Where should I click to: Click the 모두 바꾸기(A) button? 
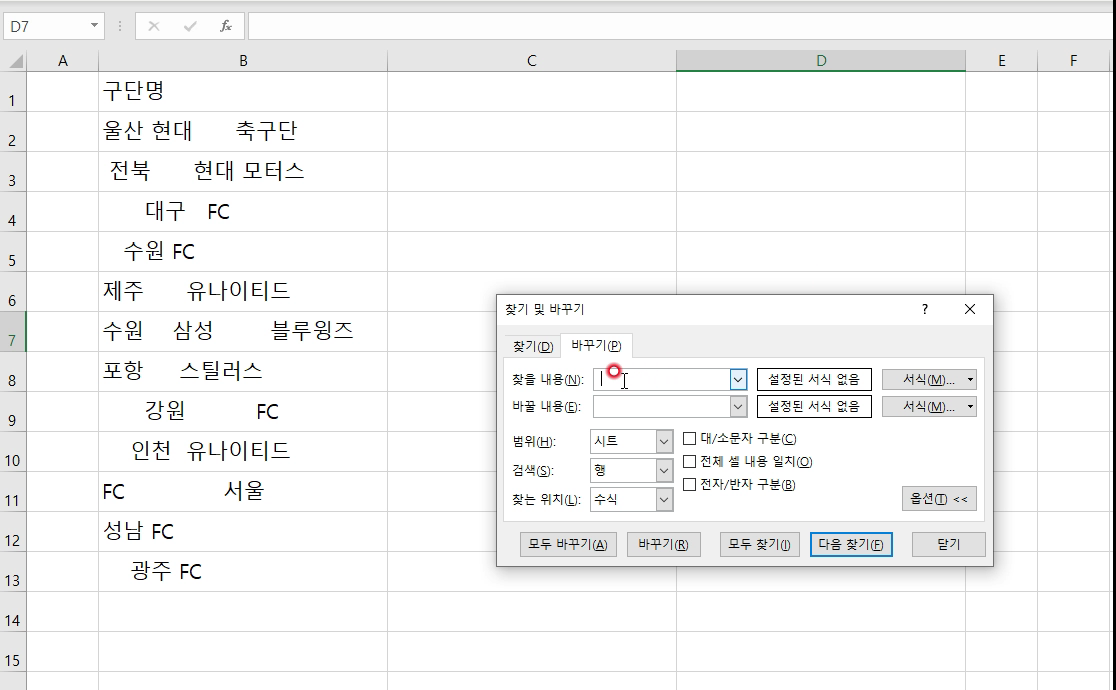tap(568, 545)
